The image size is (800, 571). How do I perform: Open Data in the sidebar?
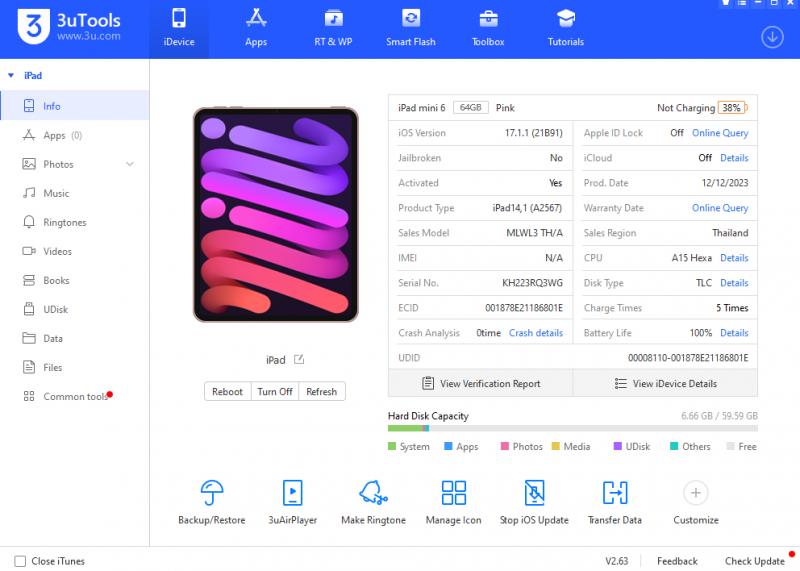click(75, 339)
